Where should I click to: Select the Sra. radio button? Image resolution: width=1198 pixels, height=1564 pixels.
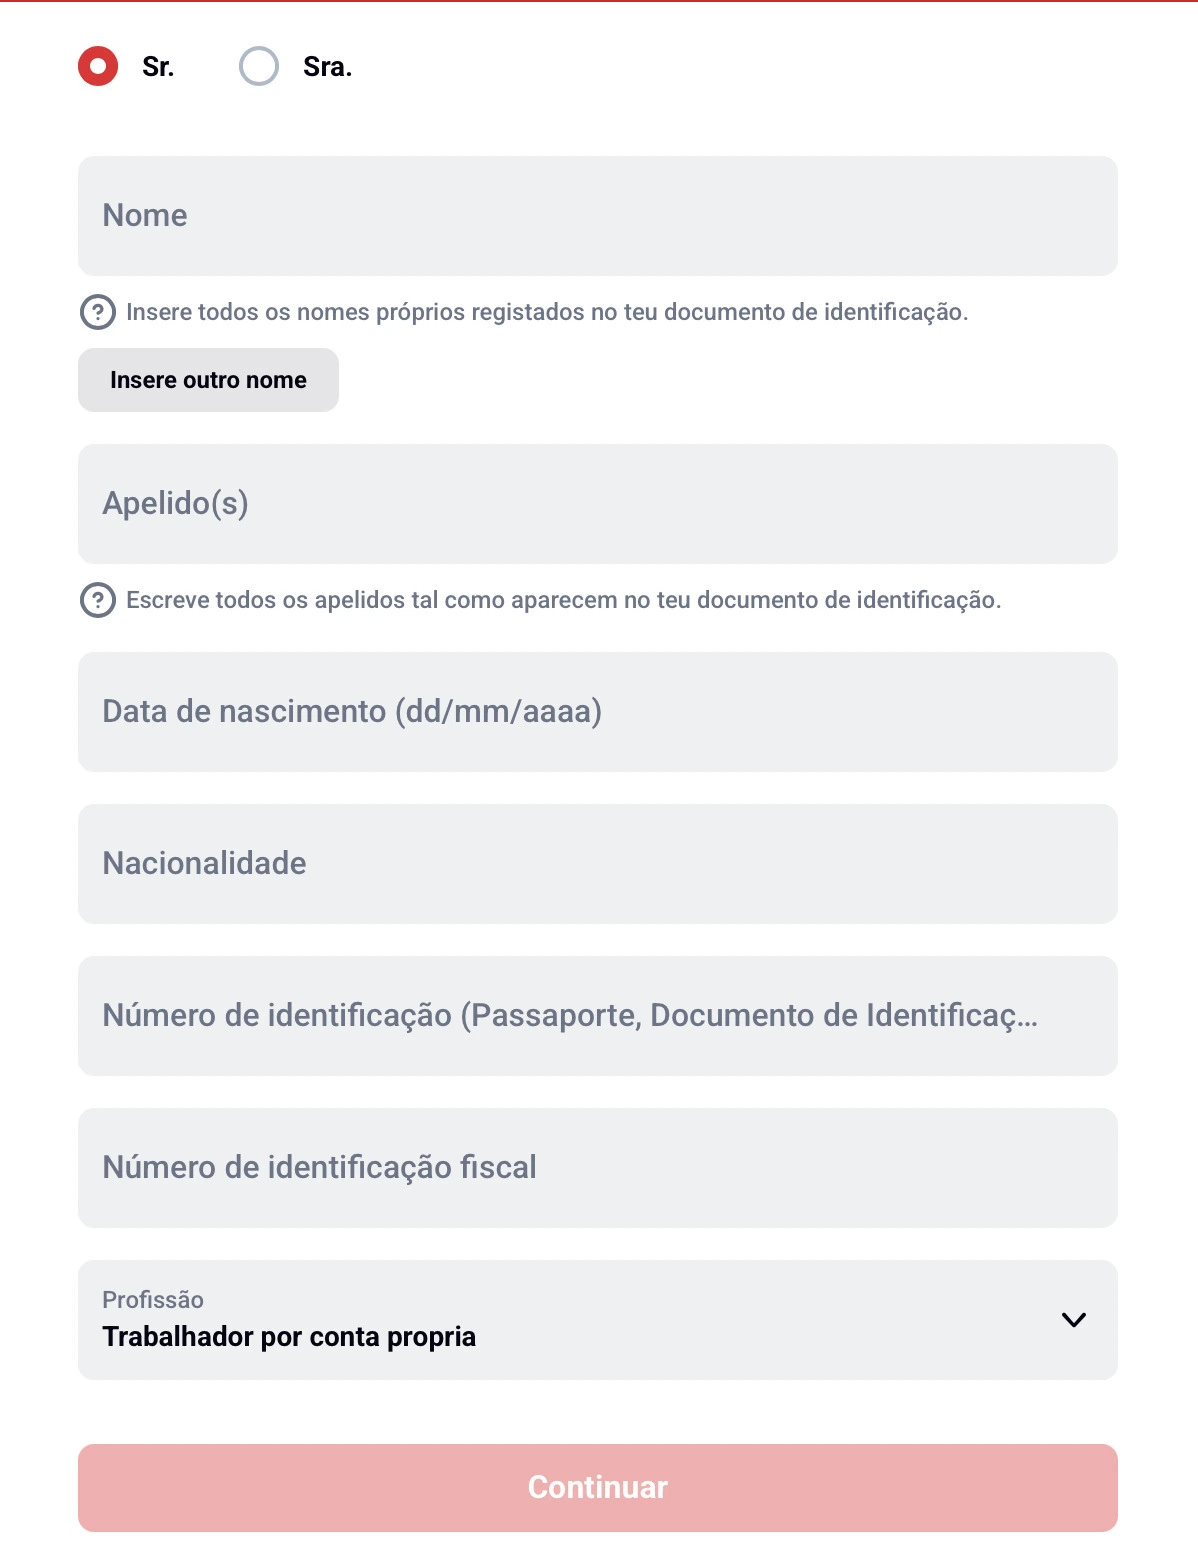point(259,66)
